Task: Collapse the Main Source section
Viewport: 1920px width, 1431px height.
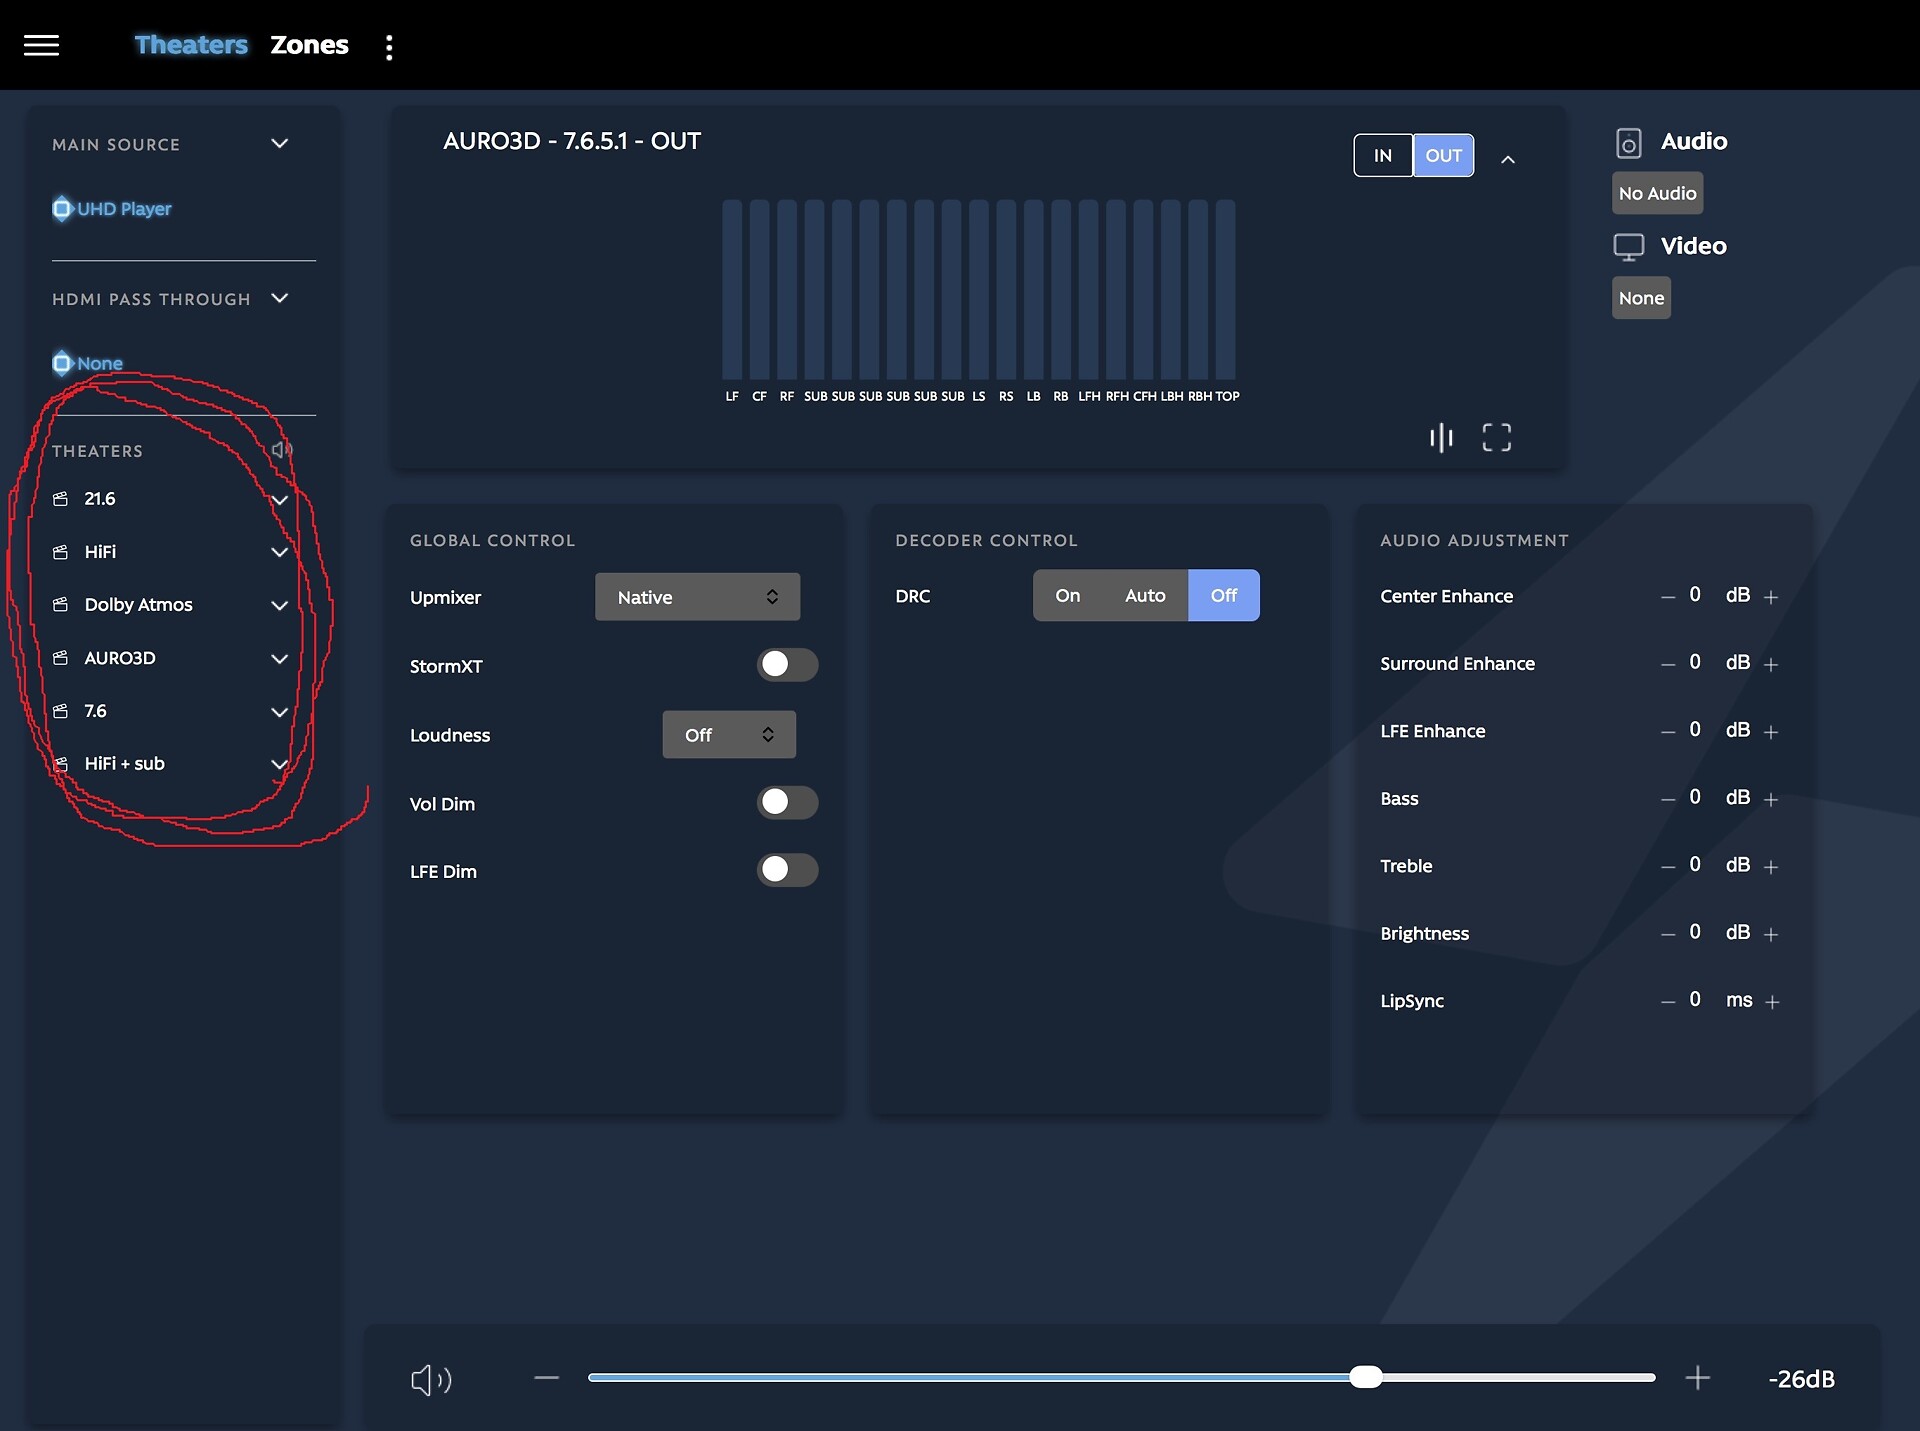Action: coord(280,144)
